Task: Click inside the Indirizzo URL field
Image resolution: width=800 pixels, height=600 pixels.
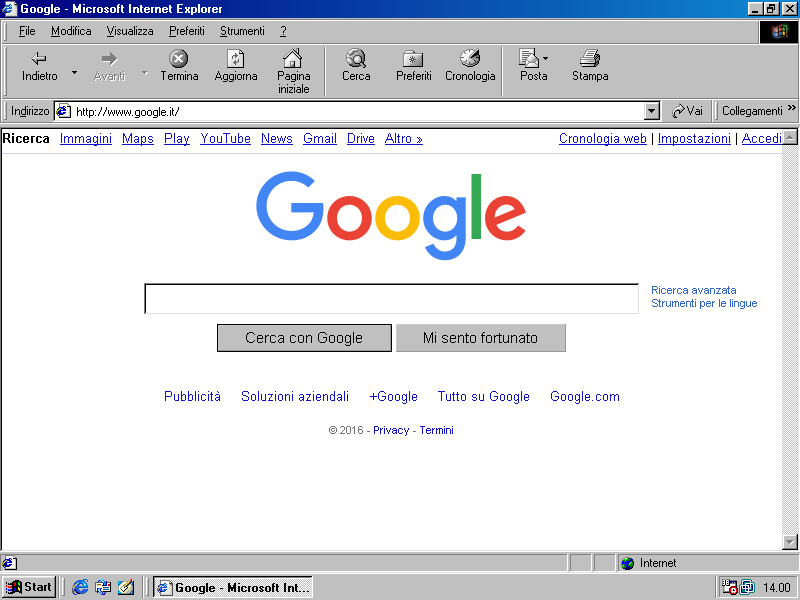Action: pos(357,111)
